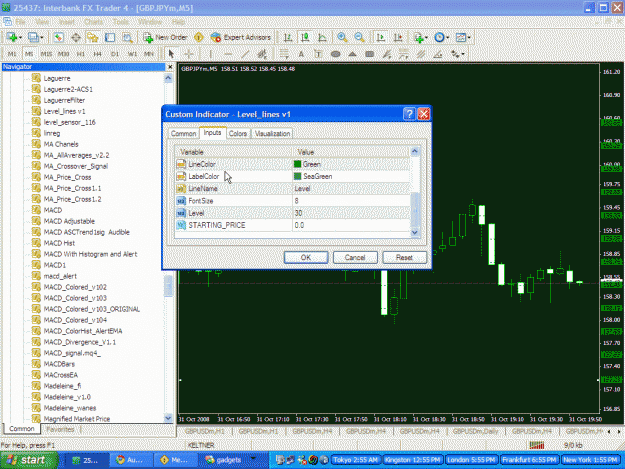625x469 pixels.
Task: Select the text 'A' drawing tool
Action: [x=301, y=54]
